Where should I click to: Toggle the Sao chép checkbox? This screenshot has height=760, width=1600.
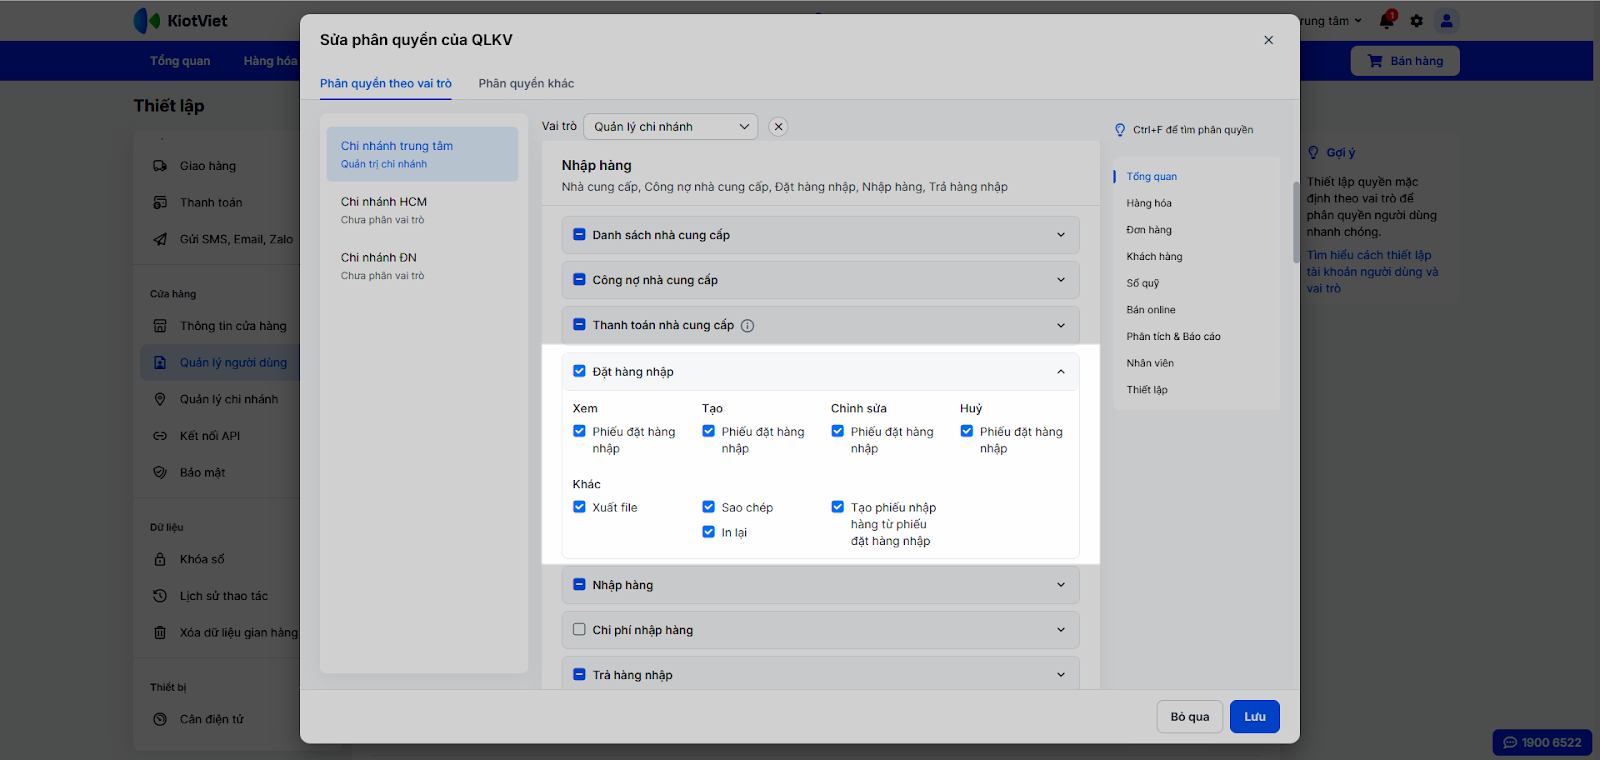pos(708,507)
